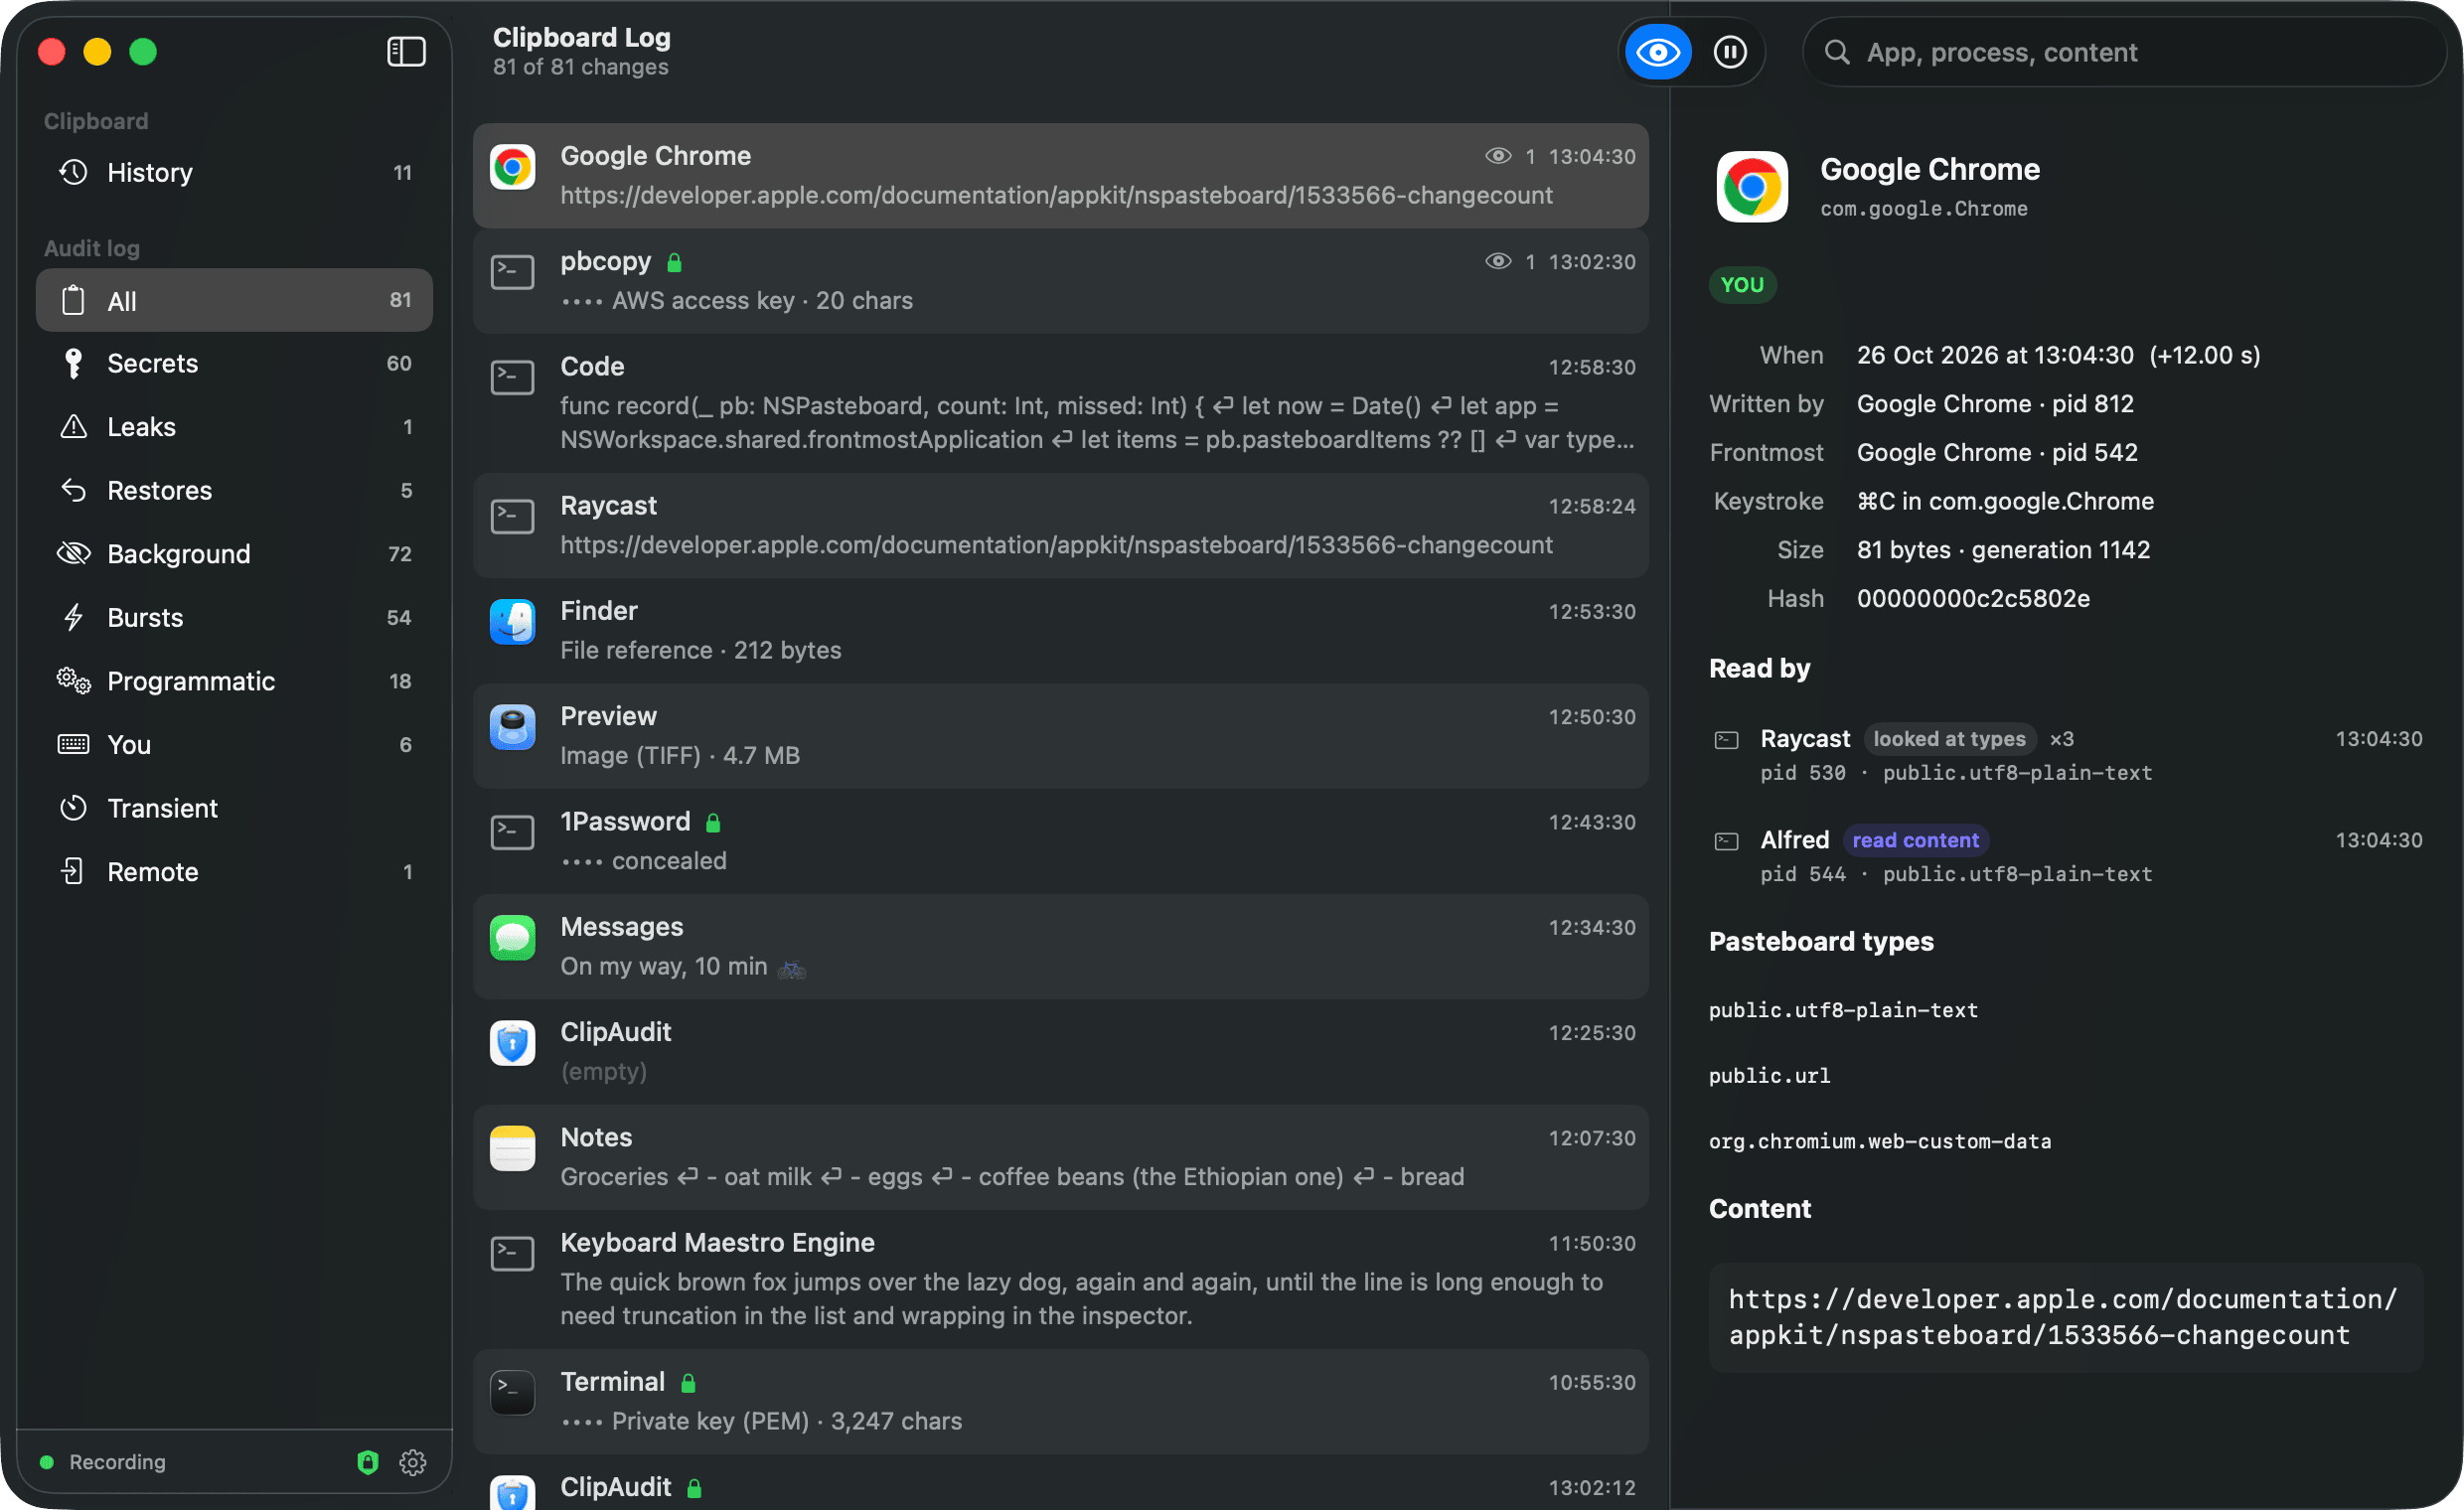Viewport: 2464px width, 1510px height.
Task: Select the Raycast log entry at 12:58:24
Action: (x=1060, y=526)
